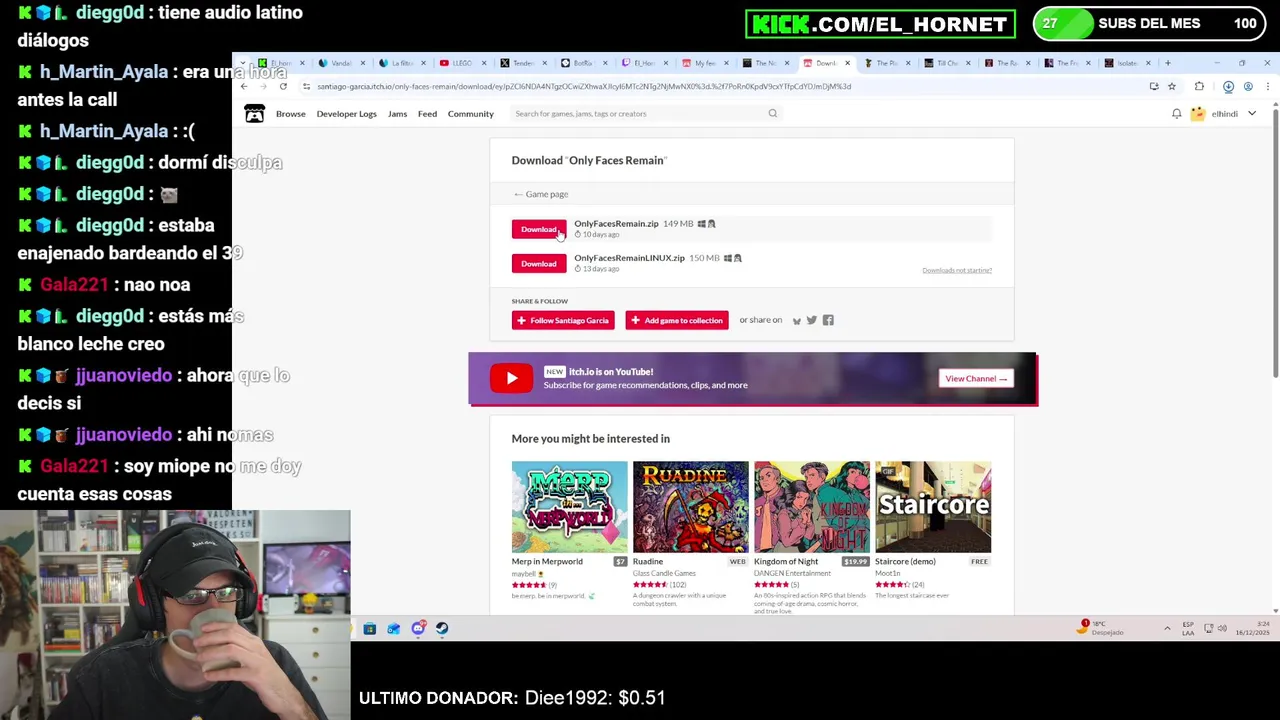Click OnlyFacesRemainLINUX.zip file name

[x=629, y=258]
